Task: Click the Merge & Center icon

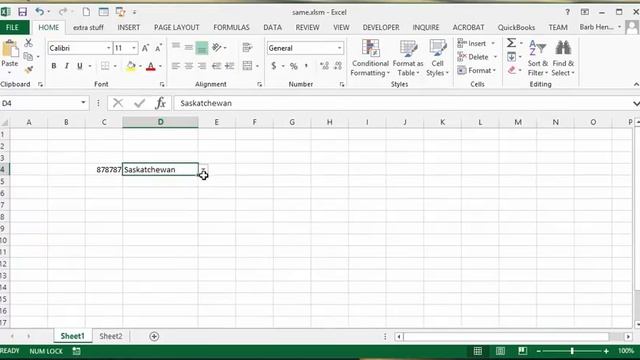Action: [x=247, y=66]
